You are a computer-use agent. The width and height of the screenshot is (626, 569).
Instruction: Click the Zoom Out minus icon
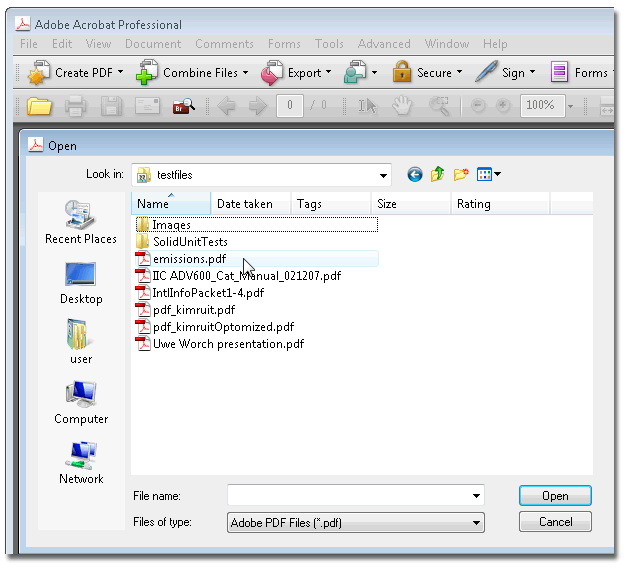point(478,105)
